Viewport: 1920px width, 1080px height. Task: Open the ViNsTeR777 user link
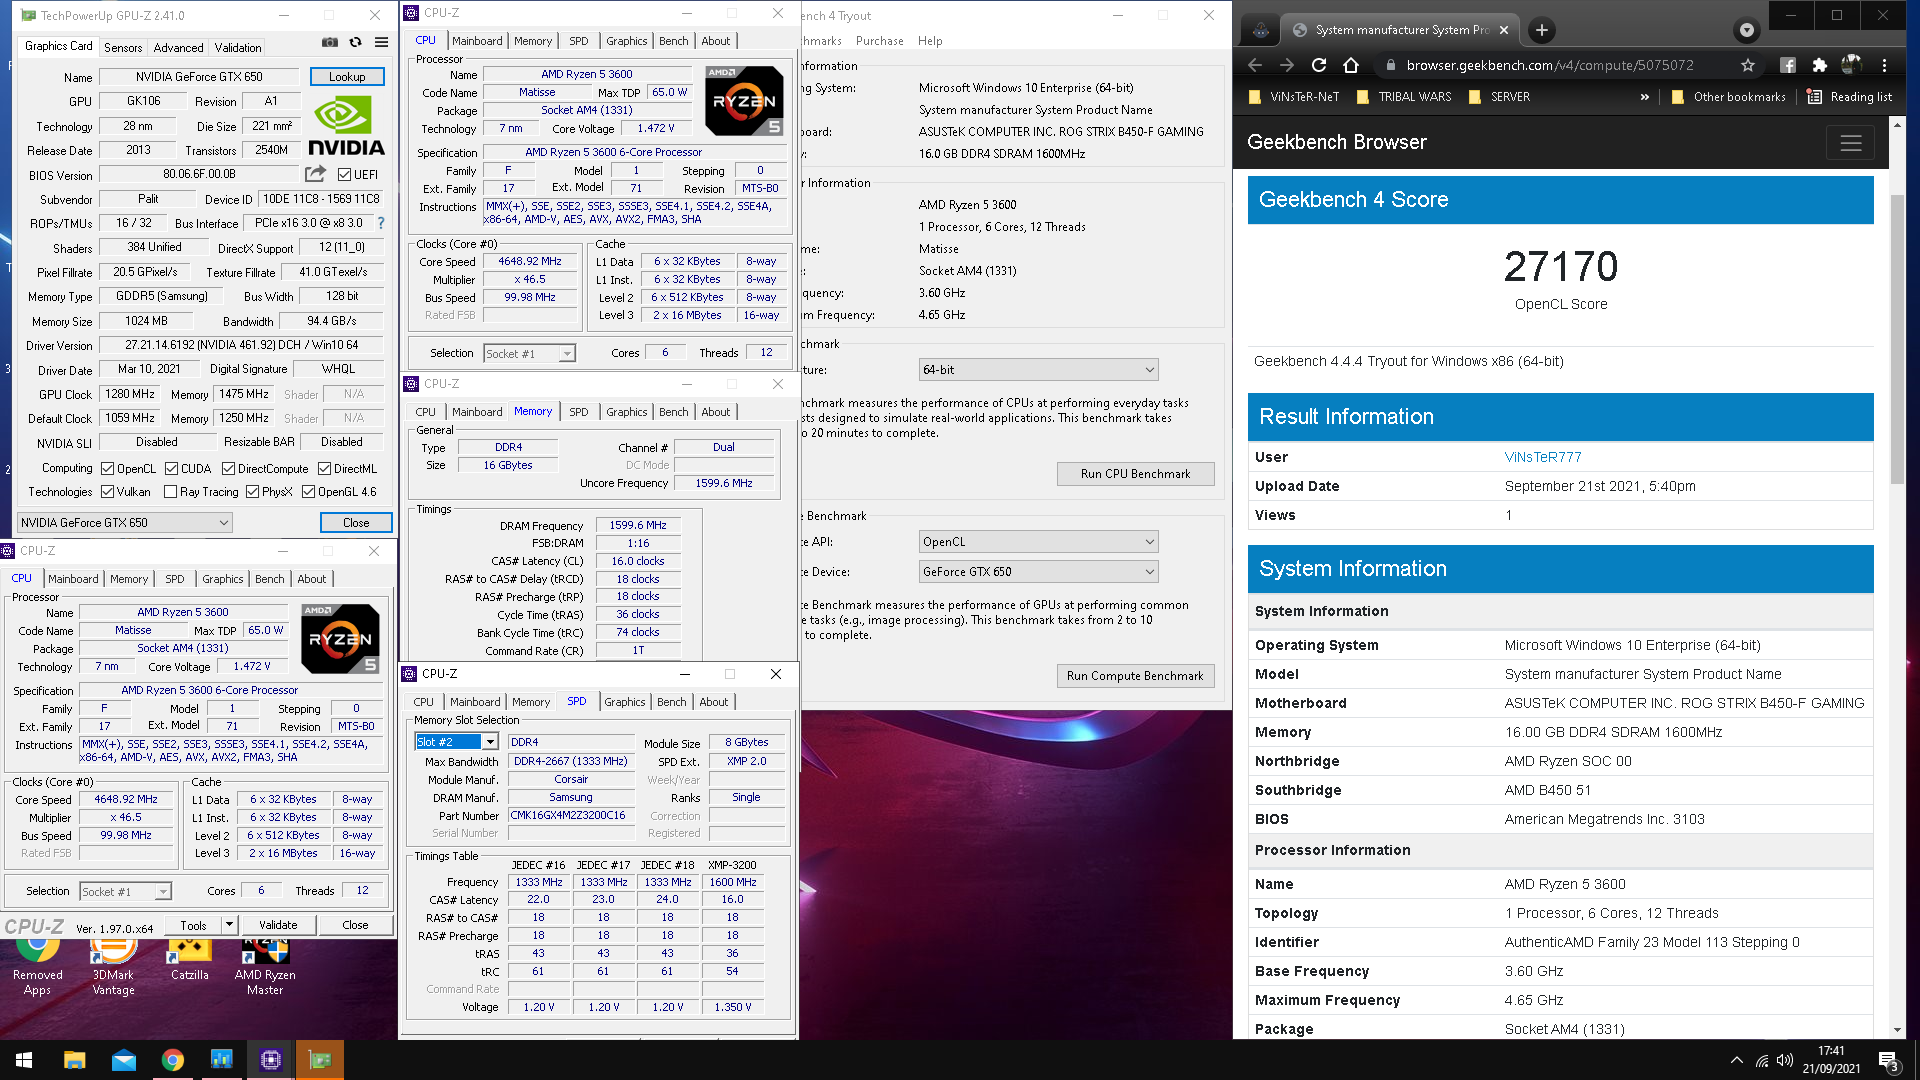pos(1543,457)
